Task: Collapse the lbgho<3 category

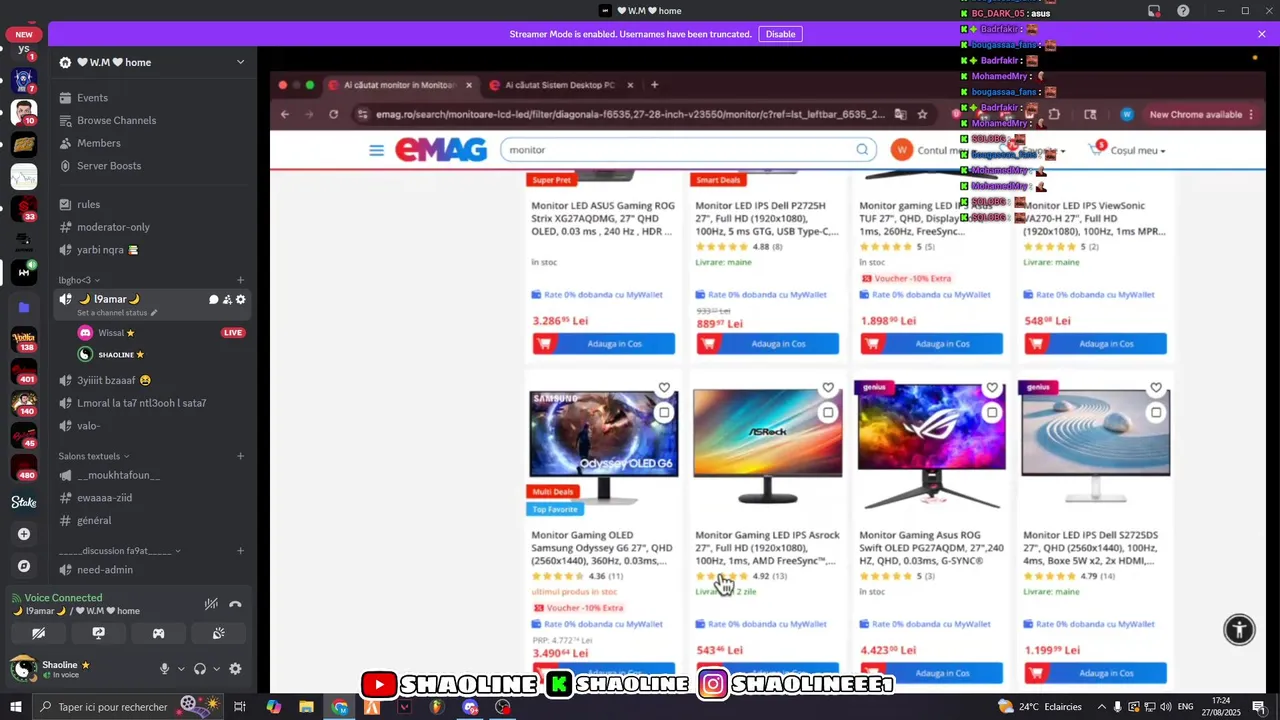Action: coord(79,280)
